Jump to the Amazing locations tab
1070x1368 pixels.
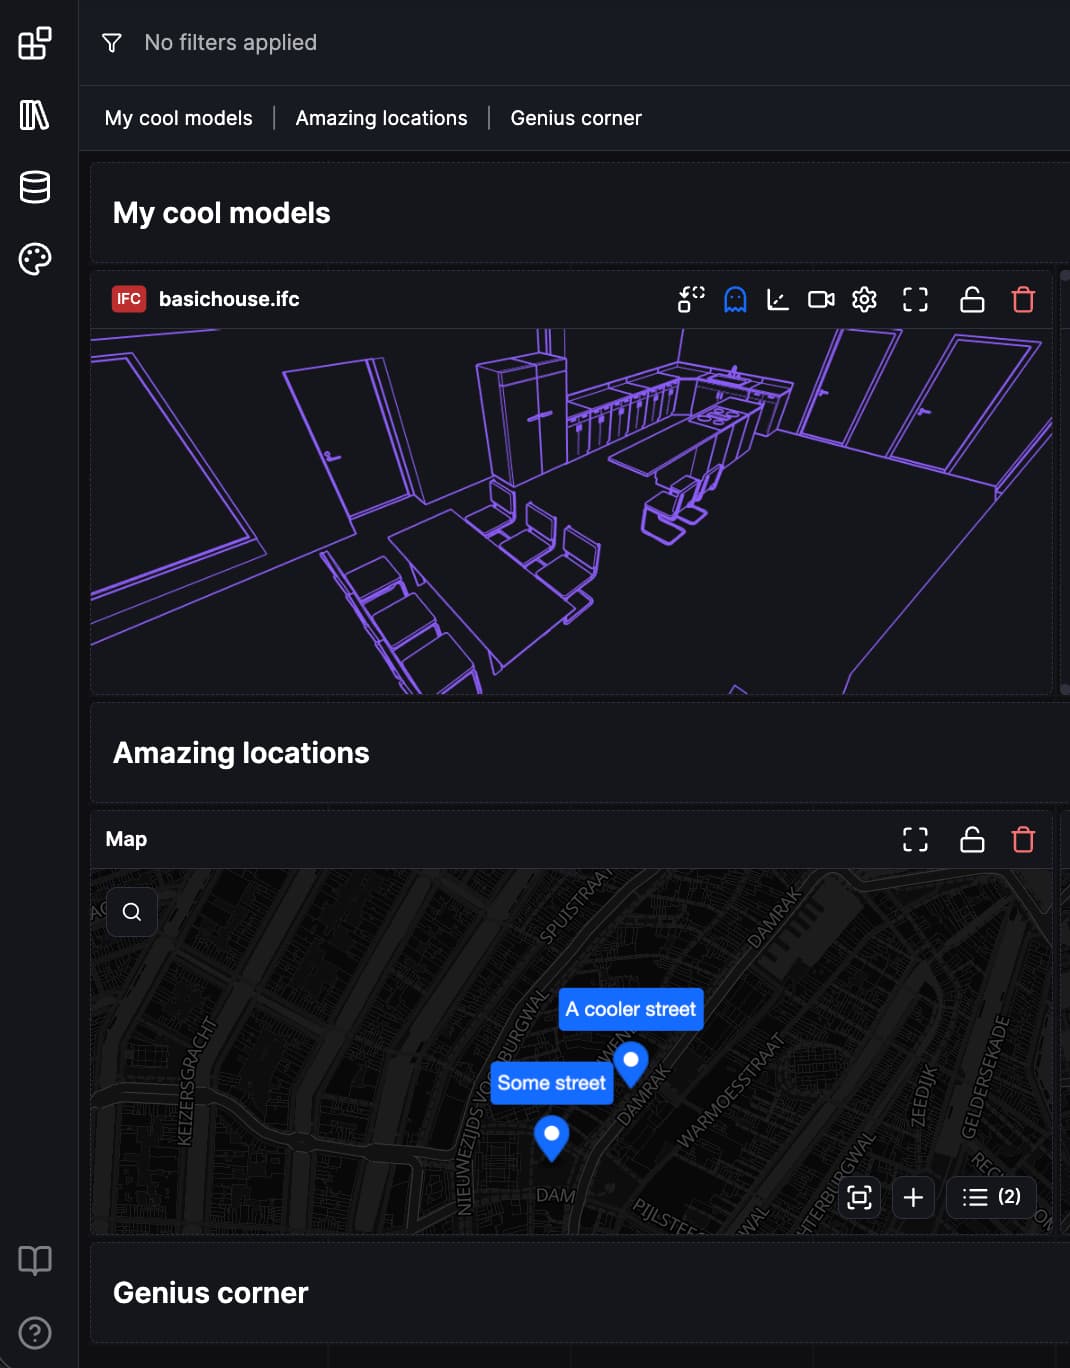coord(381,118)
